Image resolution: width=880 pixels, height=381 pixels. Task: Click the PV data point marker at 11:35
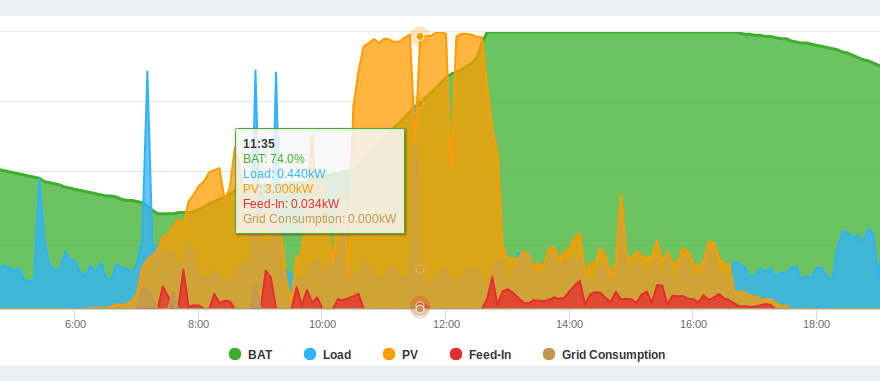pyautogui.click(x=420, y=36)
